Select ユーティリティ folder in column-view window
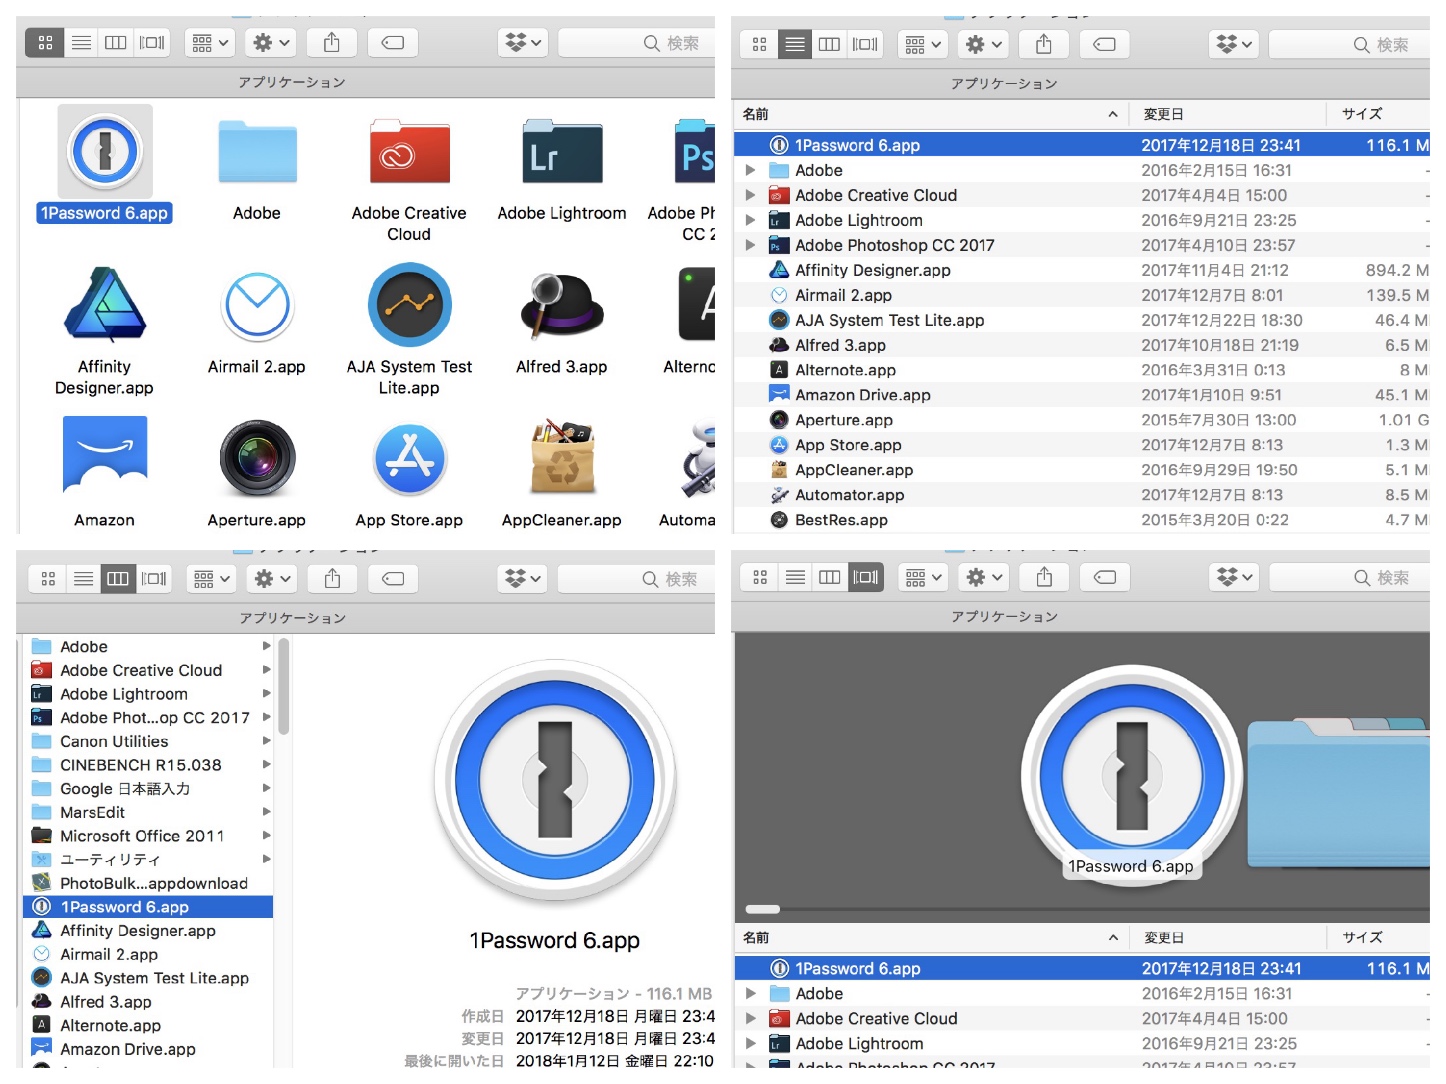Image resolution: width=1446 pixels, height=1084 pixels. pos(148,859)
